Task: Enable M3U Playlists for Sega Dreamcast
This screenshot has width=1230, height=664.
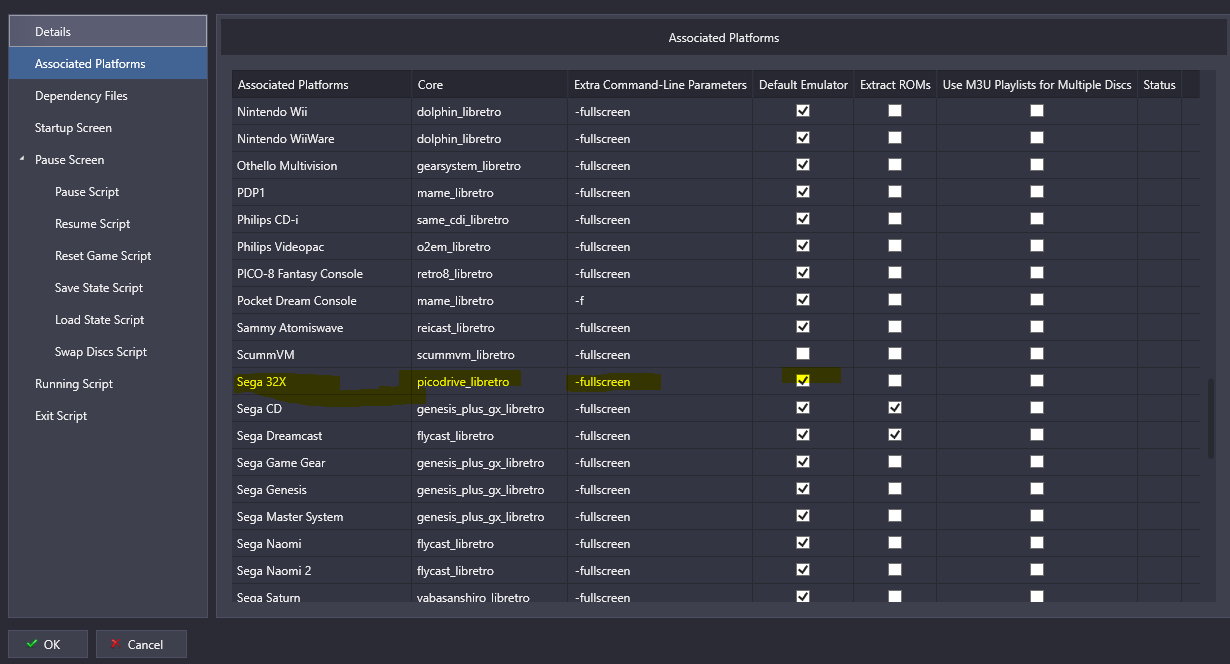Action: (1037, 435)
